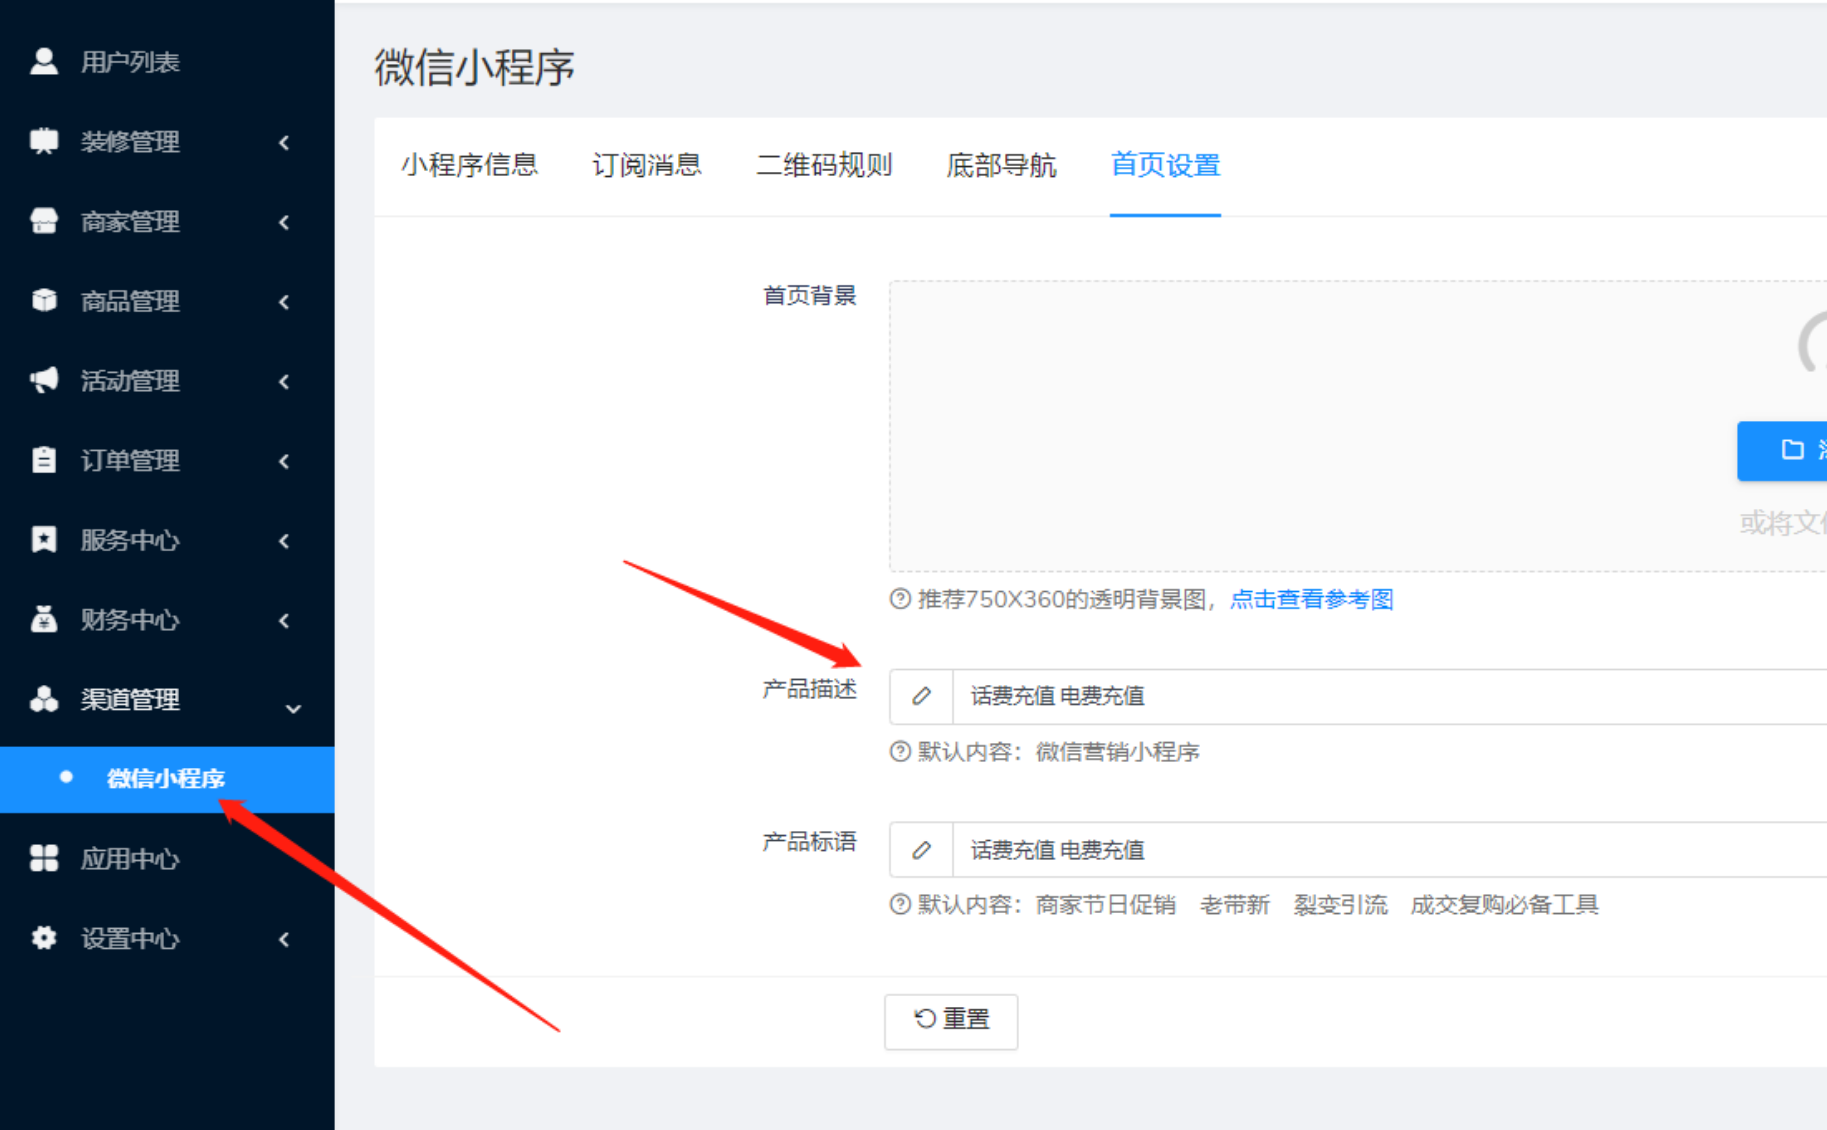Click the pencil icon beside 产品描述 field
This screenshot has width=1827, height=1130.
(x=921, y=696)
